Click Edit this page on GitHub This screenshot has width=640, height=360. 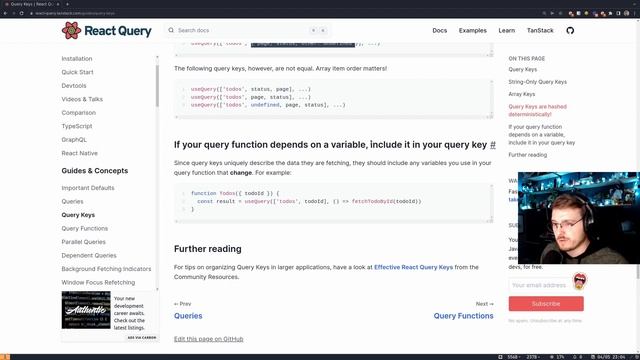(x=209, y=339)
